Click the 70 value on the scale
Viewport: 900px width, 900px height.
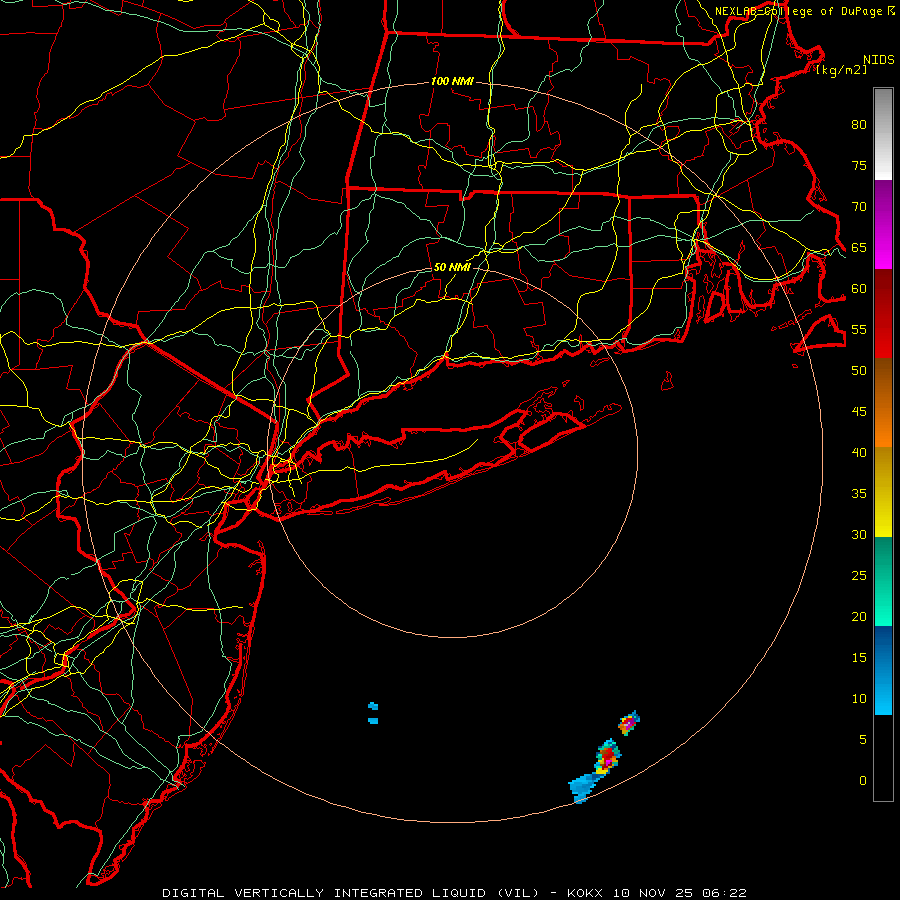tap(859, 207)
